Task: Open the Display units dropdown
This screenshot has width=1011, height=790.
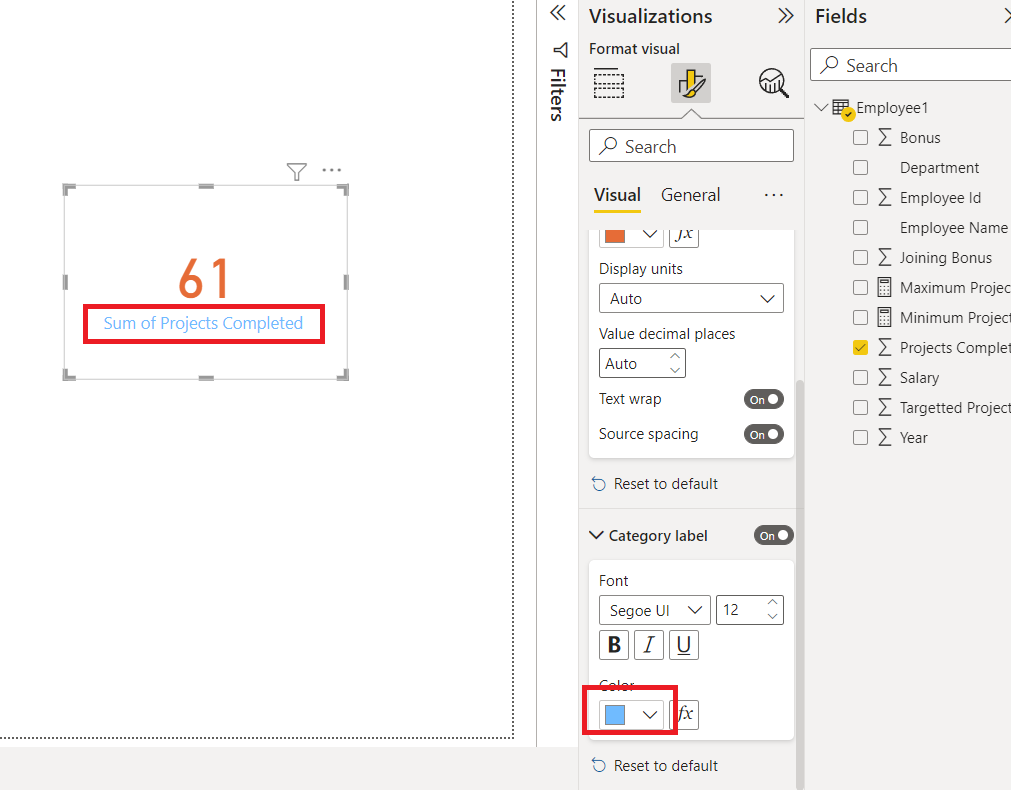Action: [x=691, y=298]
